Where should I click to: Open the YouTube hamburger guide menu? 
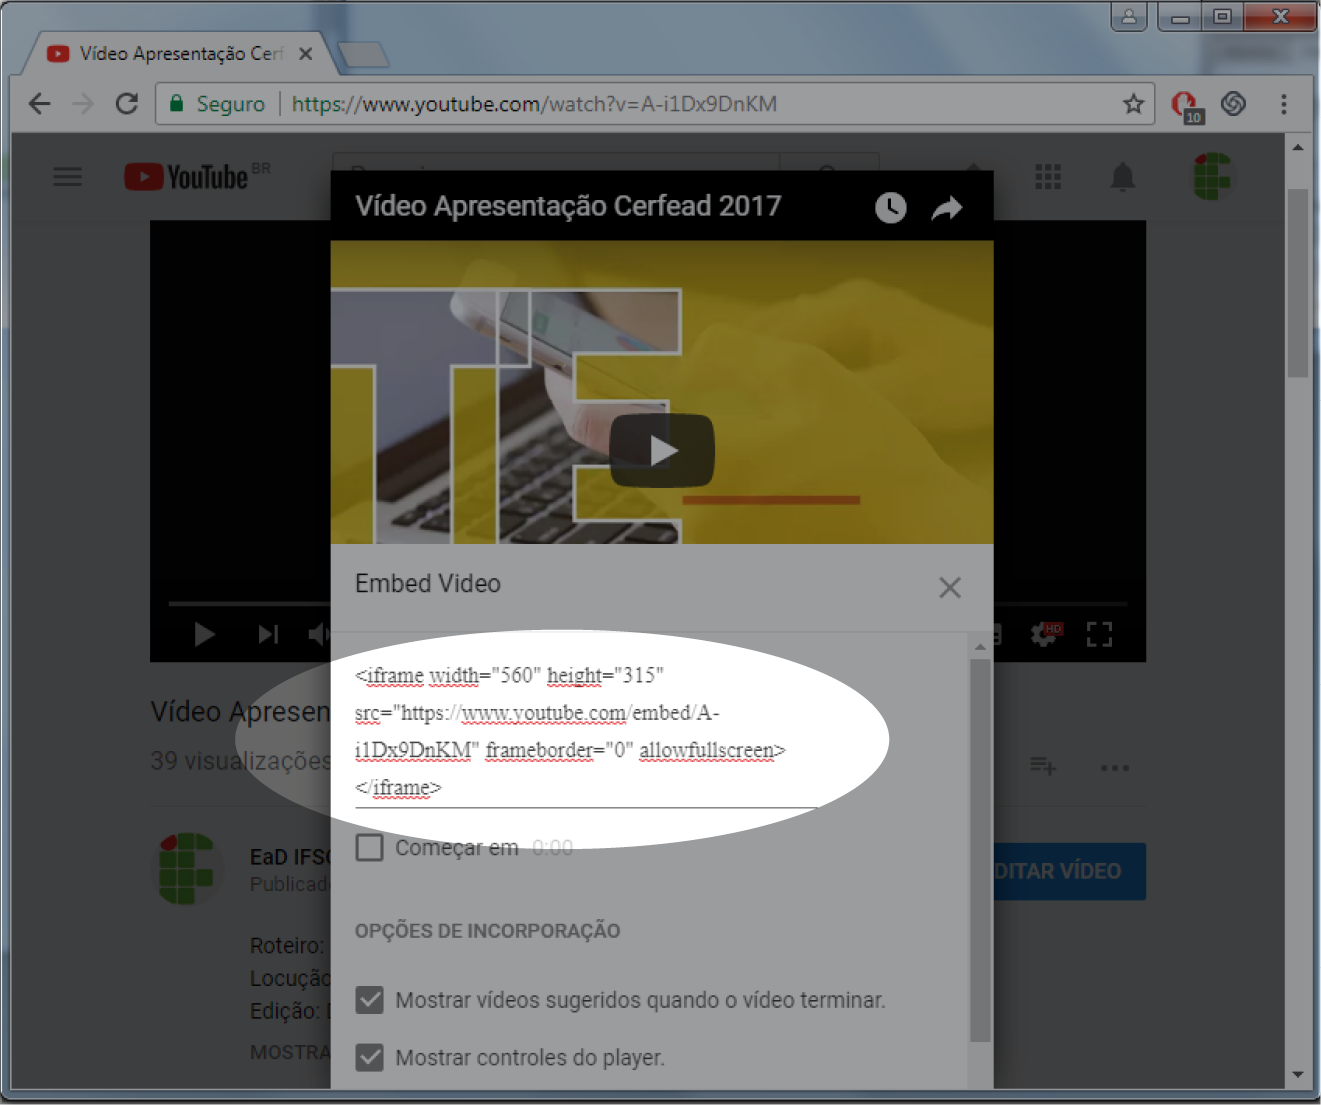click(x=67, y=177)
